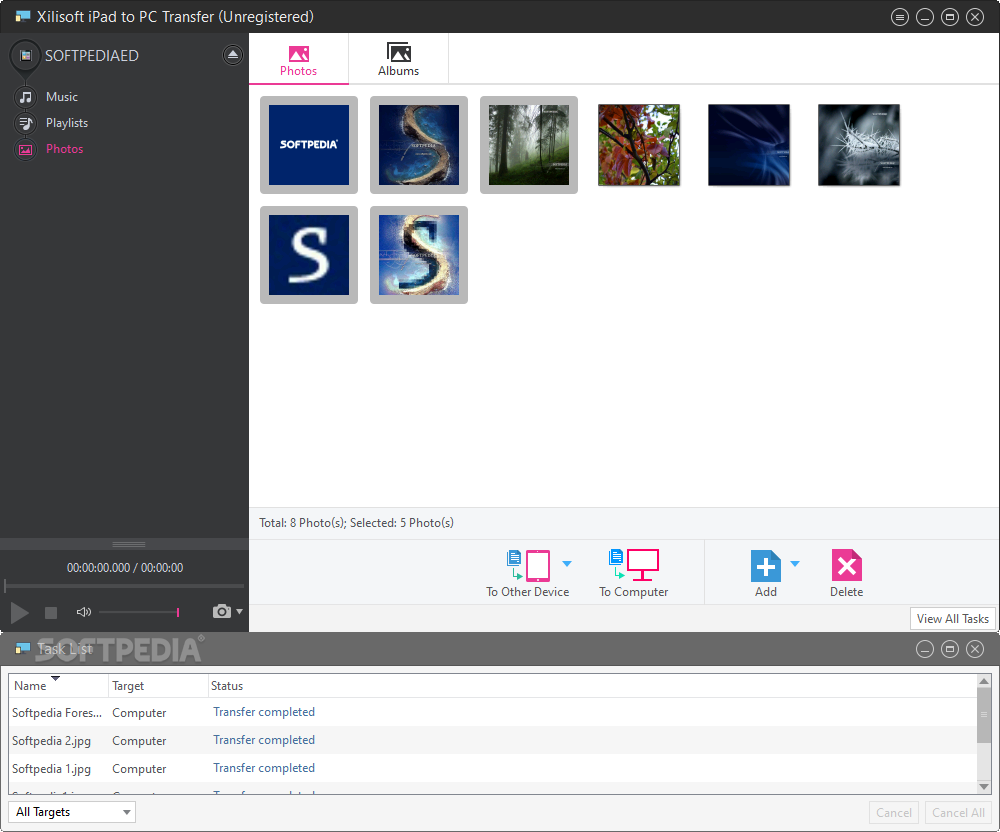
Task: Click the Computer target for Softpedia 1.jpg
Action: [139, 769]
